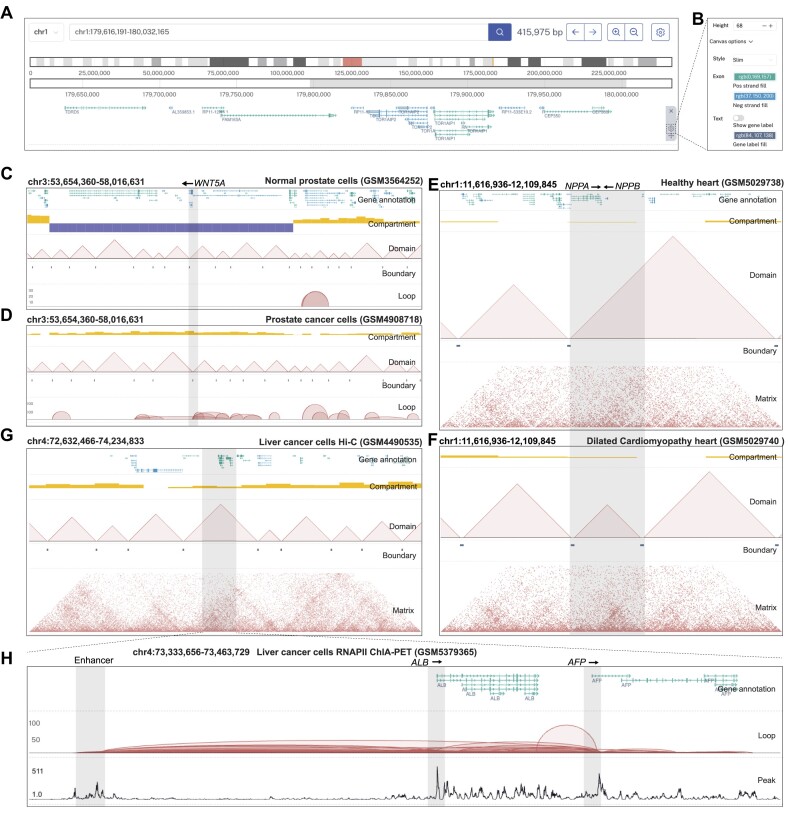Image resolution: width=788 pixels, height=816 pixels.
Task: Pan the view left with arrow button
Action: pos(575,32)
